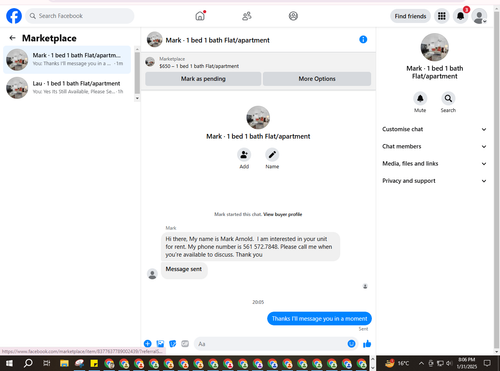Choose a GIF icon in composer

coord(185,344)
